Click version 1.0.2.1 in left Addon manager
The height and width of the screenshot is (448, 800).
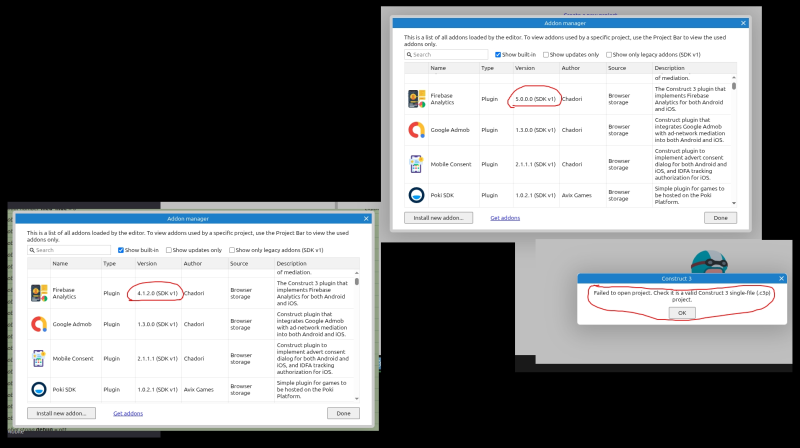(x=157, y=389)
